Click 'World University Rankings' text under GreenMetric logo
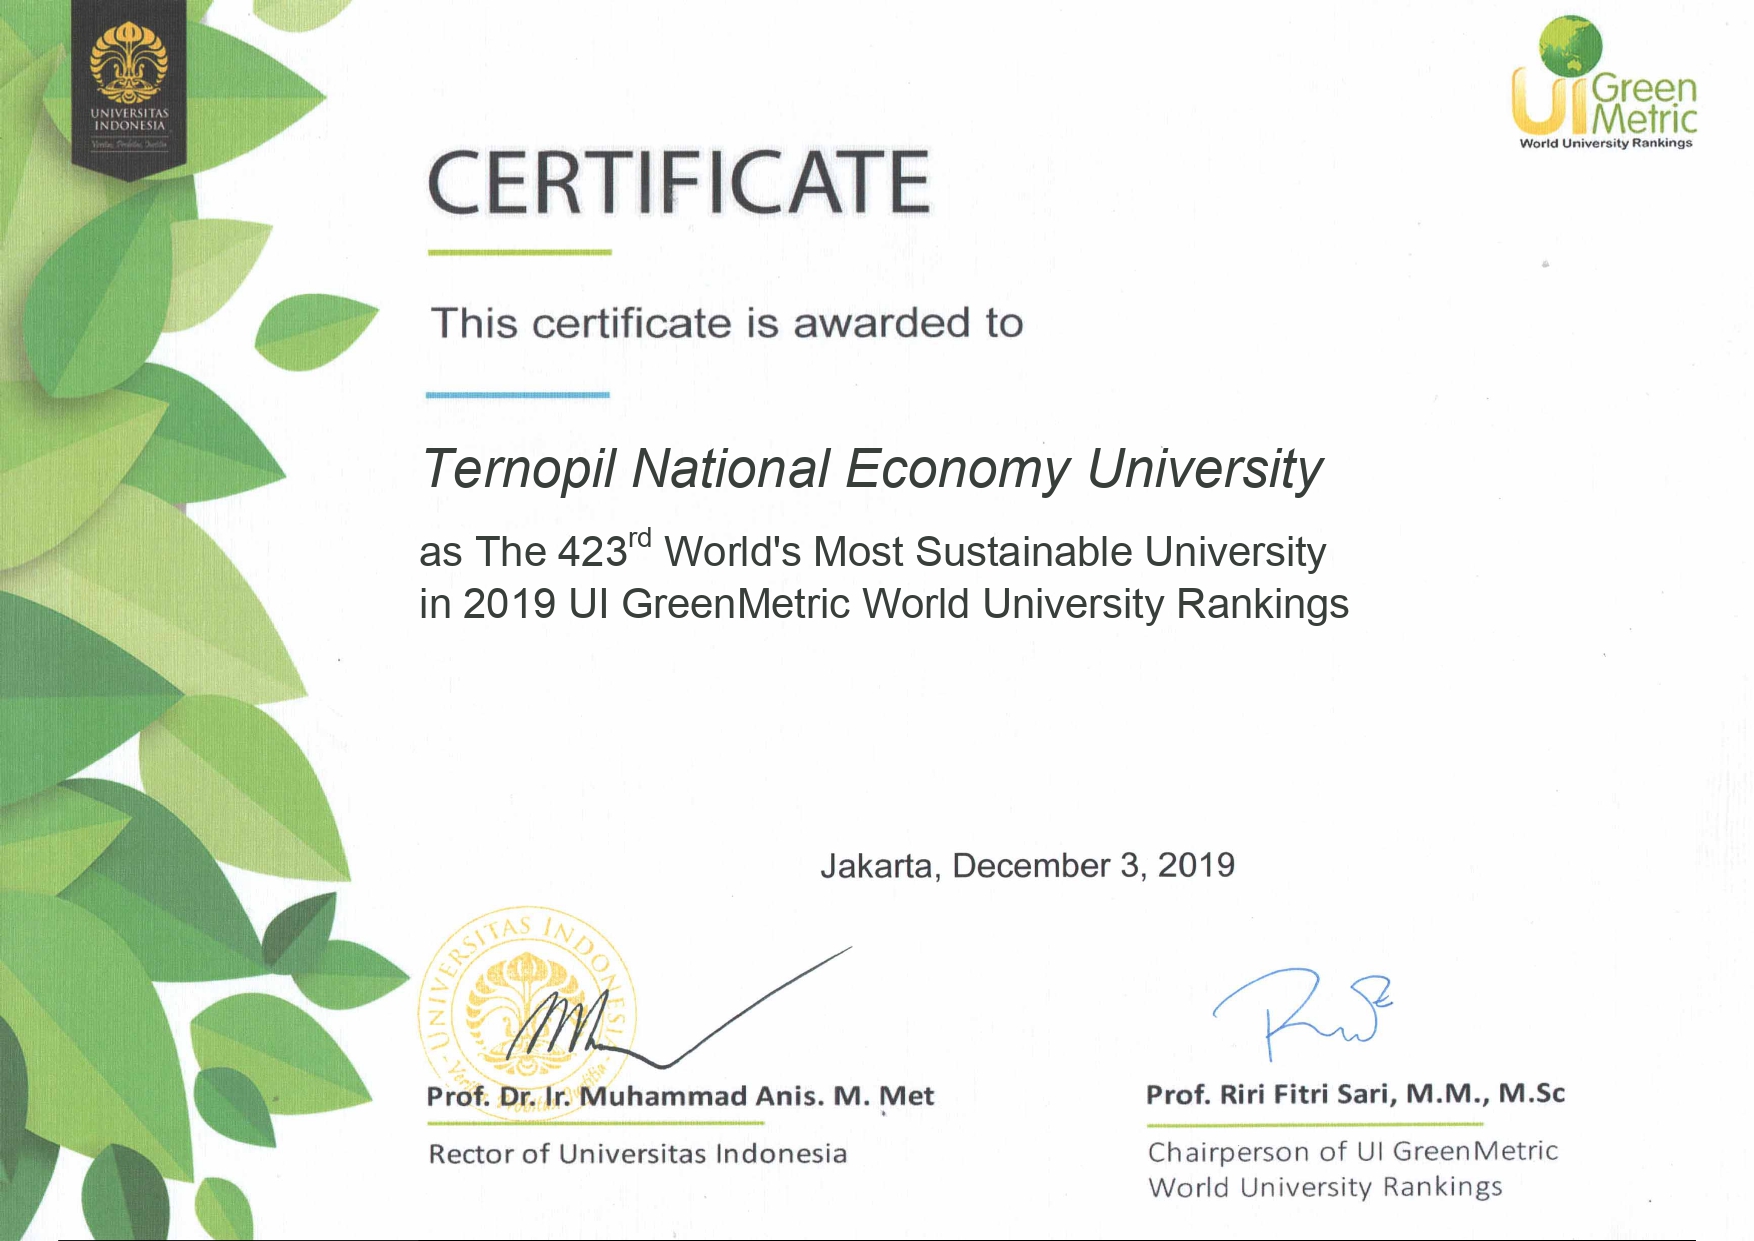Image resolution: width=1754 pixels, height=1241 pixels. [x=1606, y=143]
